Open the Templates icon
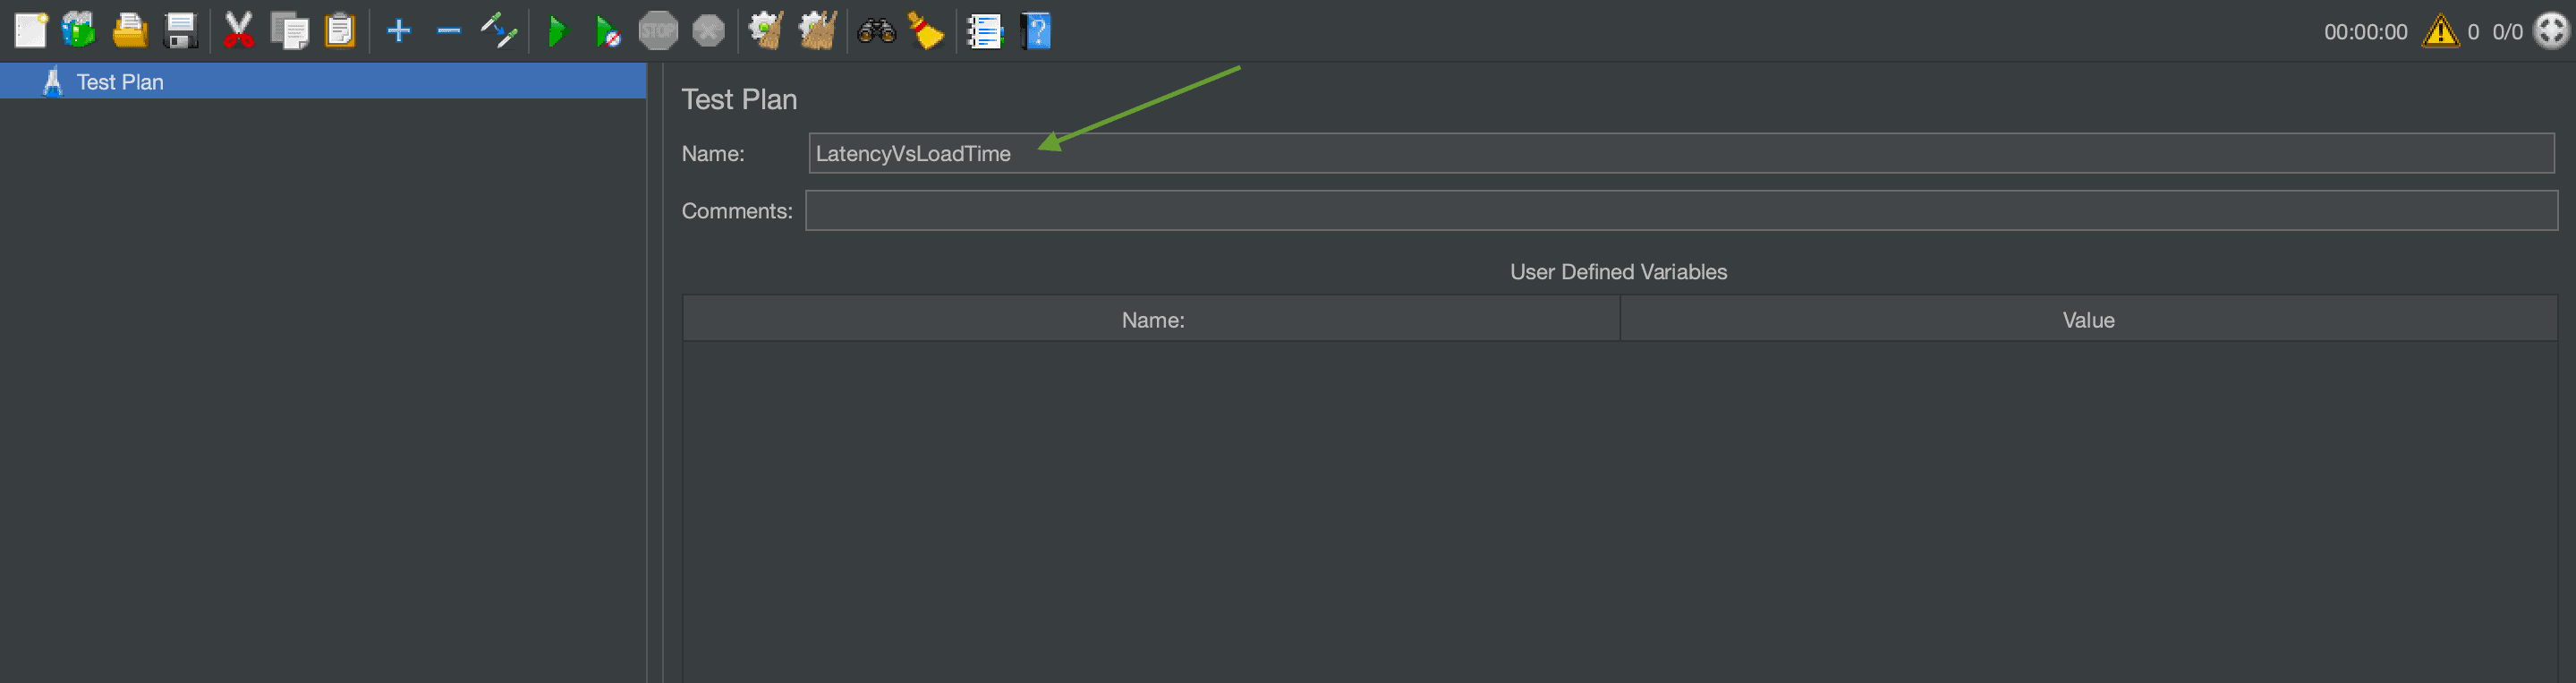The width and height of the screenshot is (2576, 683). point(79,31)
